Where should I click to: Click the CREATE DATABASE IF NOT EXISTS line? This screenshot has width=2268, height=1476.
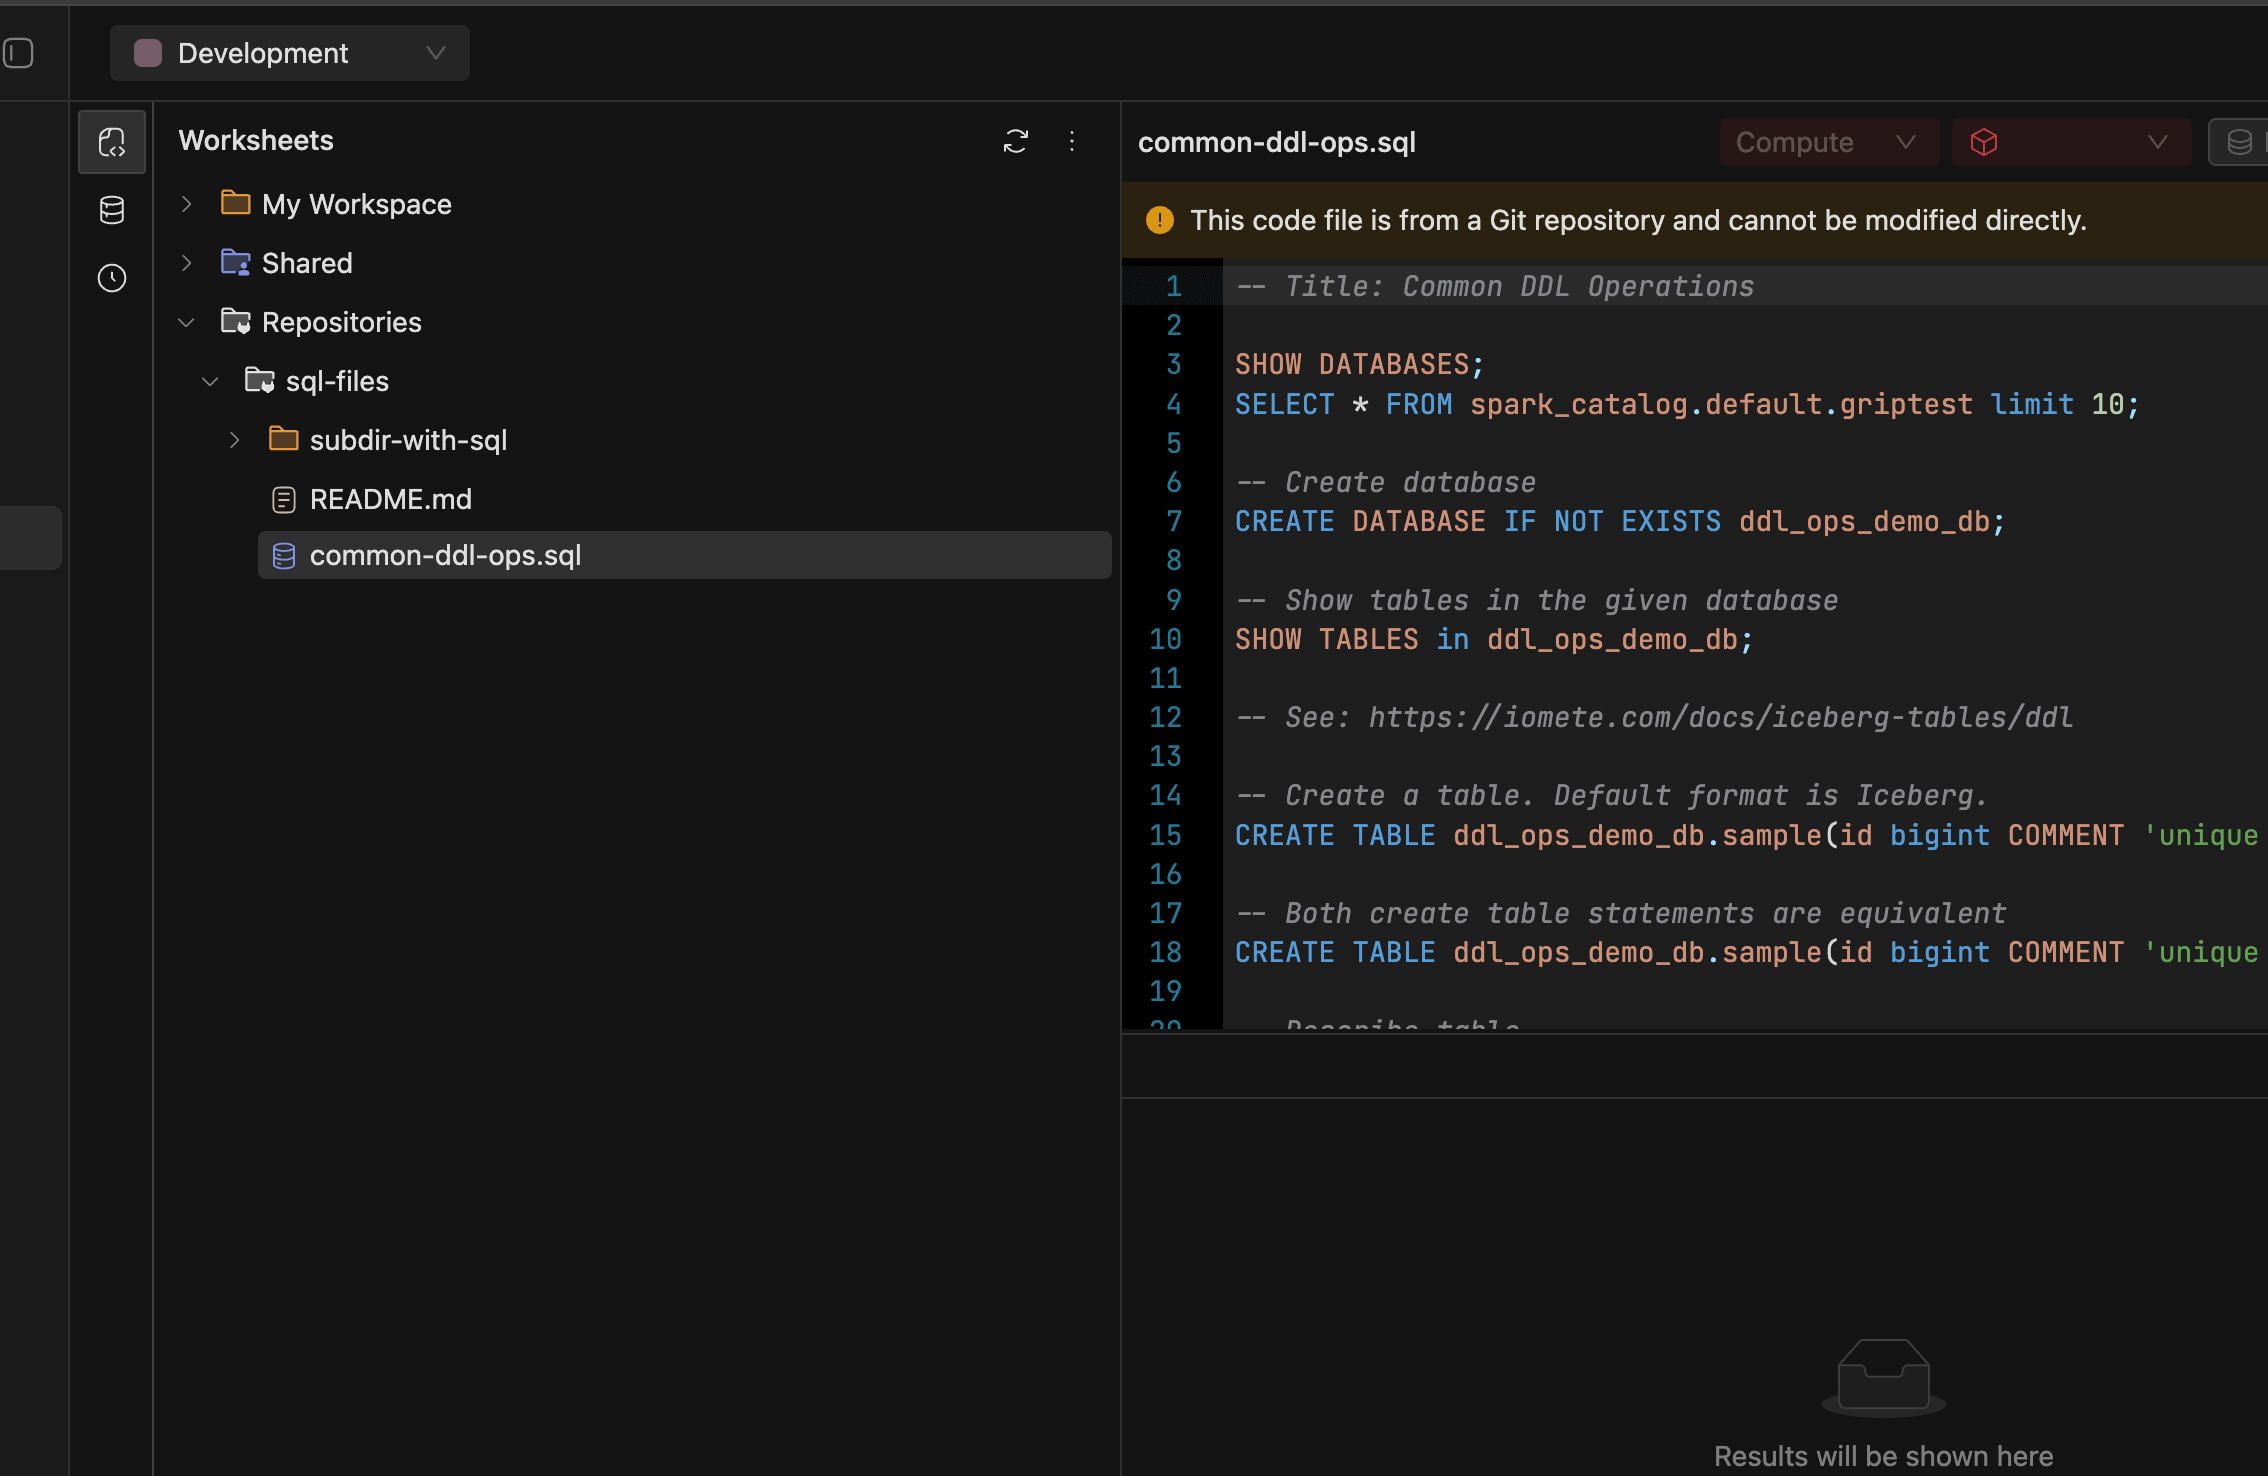[x=1620, y=521]
